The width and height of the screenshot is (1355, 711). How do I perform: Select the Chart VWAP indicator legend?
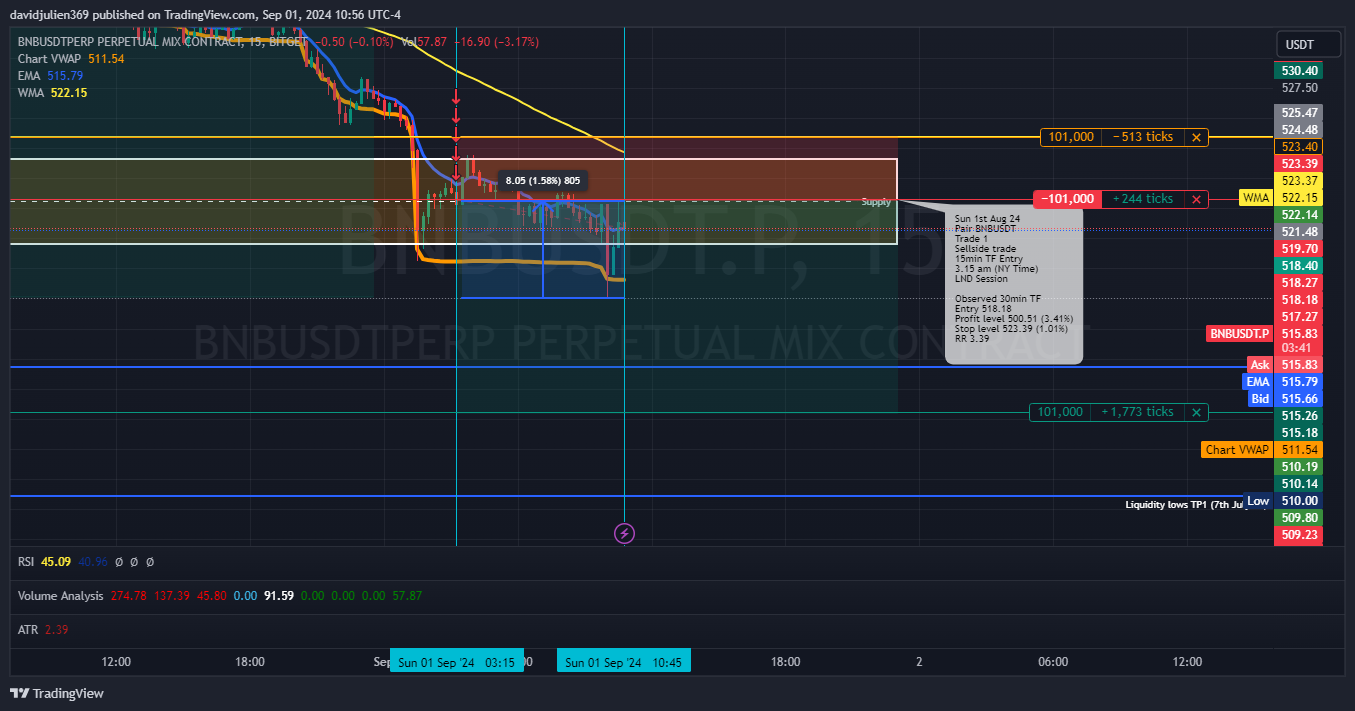[71, 59]
